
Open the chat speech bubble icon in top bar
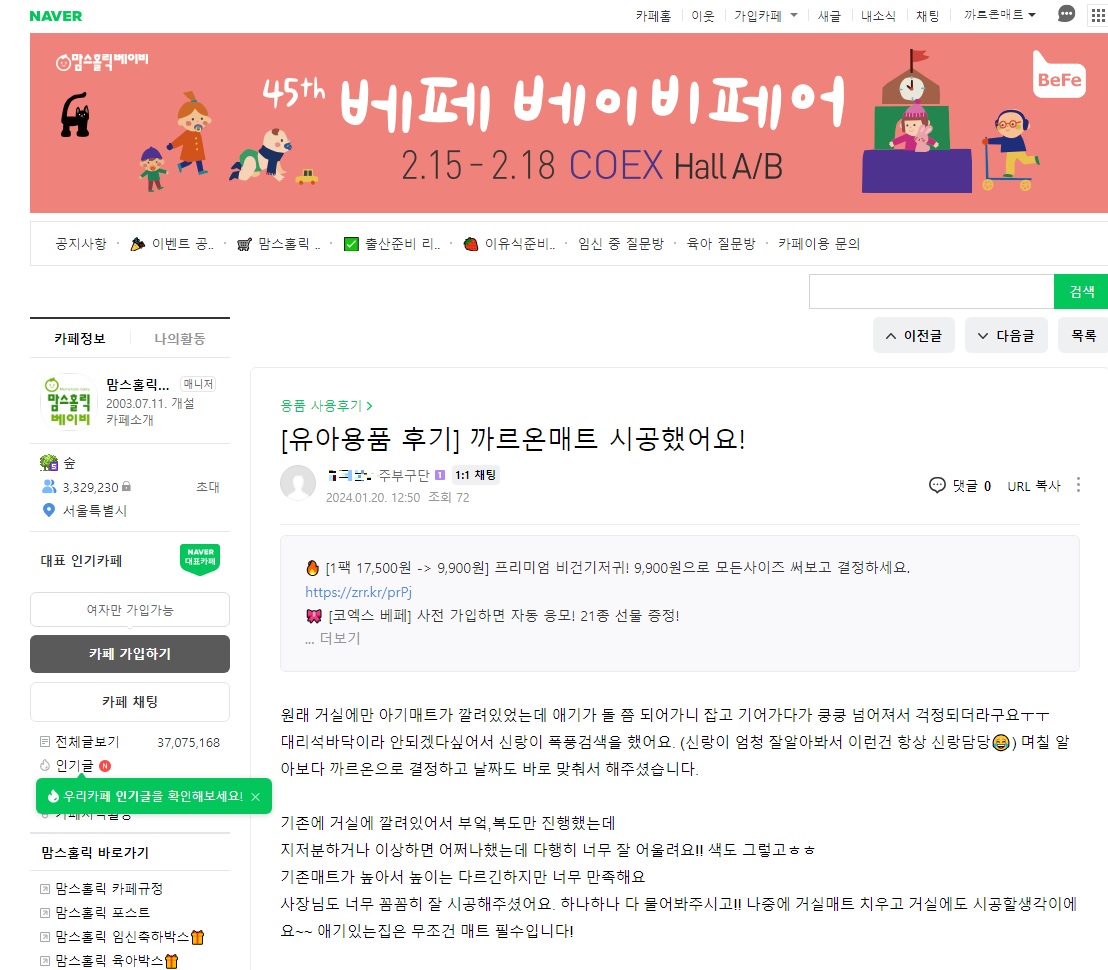(1066, 13)
